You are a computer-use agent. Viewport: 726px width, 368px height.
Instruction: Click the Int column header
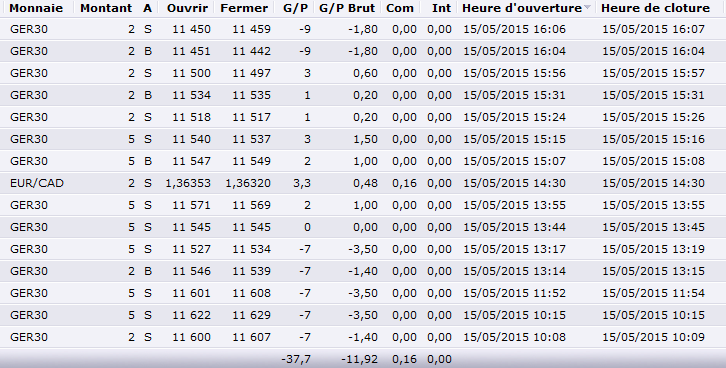pyautogui.click(x=441, y=8)
